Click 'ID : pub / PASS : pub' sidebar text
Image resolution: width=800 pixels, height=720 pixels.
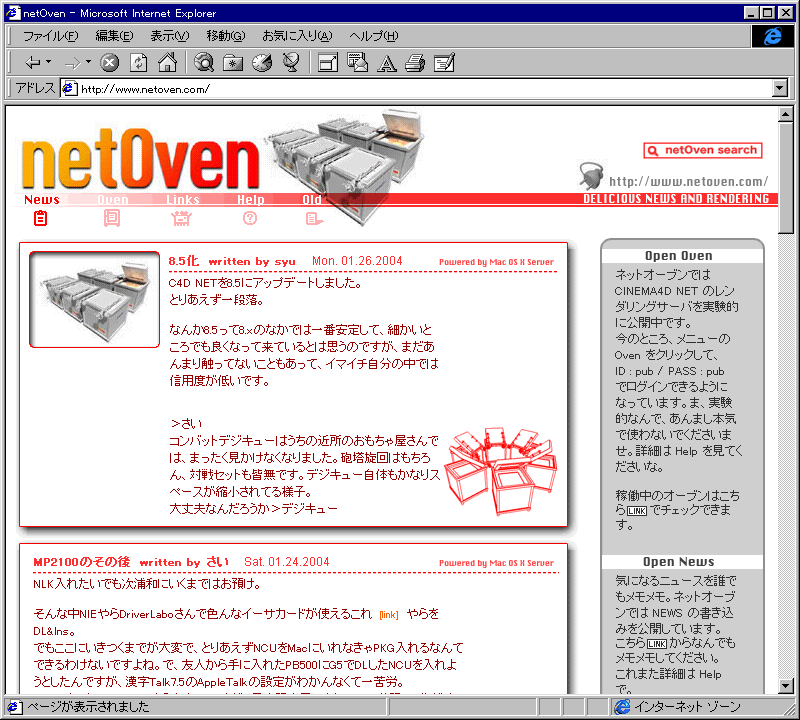click(669, 371)
